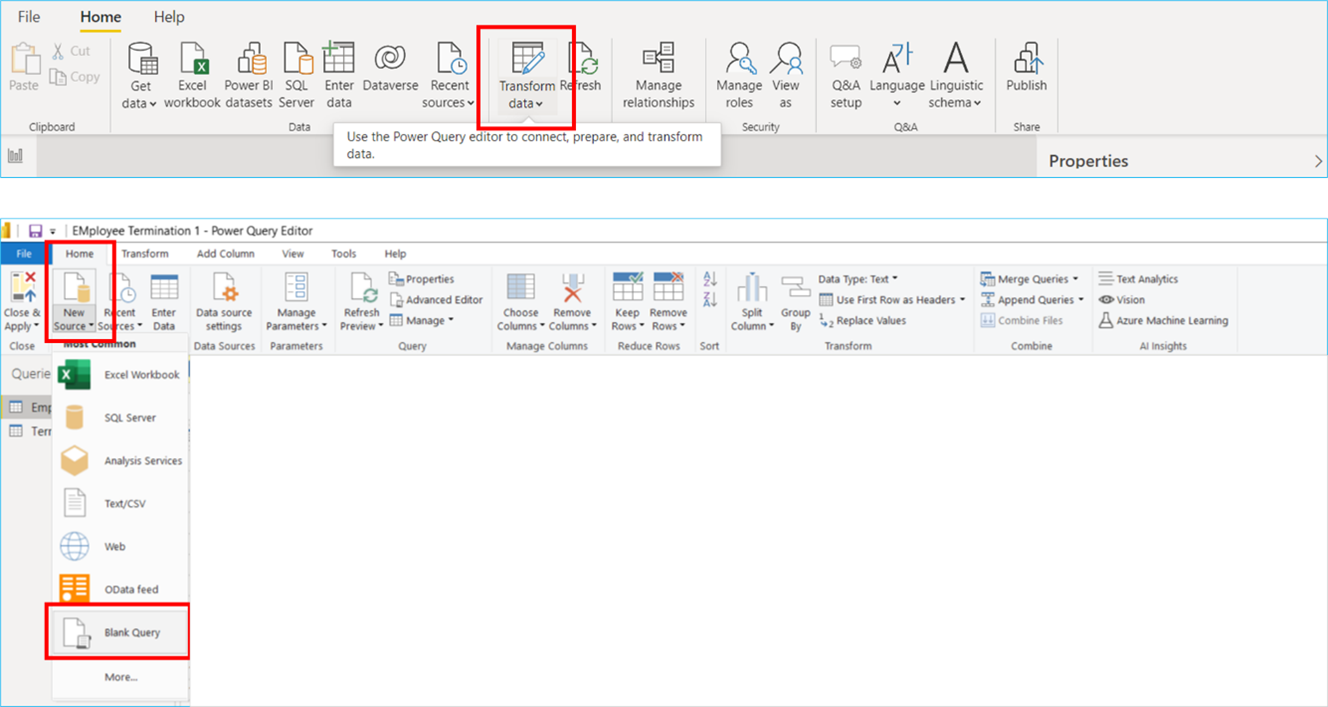Viewport: 1328px width, 707px height.
Task: Select Blank Query from the menu
Action: click(131, 633)
